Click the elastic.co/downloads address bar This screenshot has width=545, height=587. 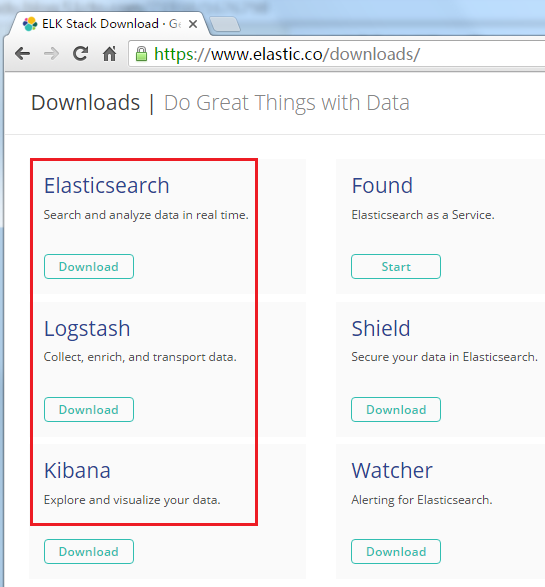337,54
